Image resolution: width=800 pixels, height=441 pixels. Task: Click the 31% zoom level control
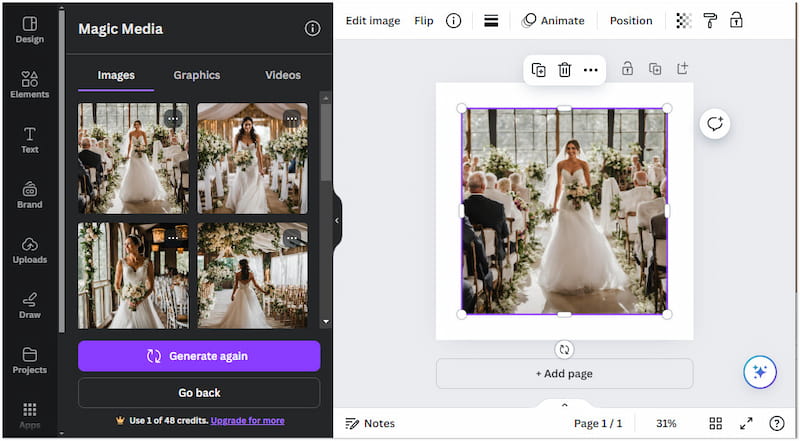(x=666, y=423)
